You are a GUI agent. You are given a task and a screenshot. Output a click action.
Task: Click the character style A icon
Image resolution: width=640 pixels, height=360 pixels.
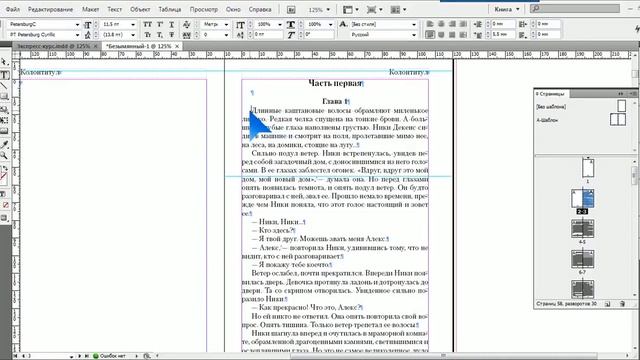343,24
